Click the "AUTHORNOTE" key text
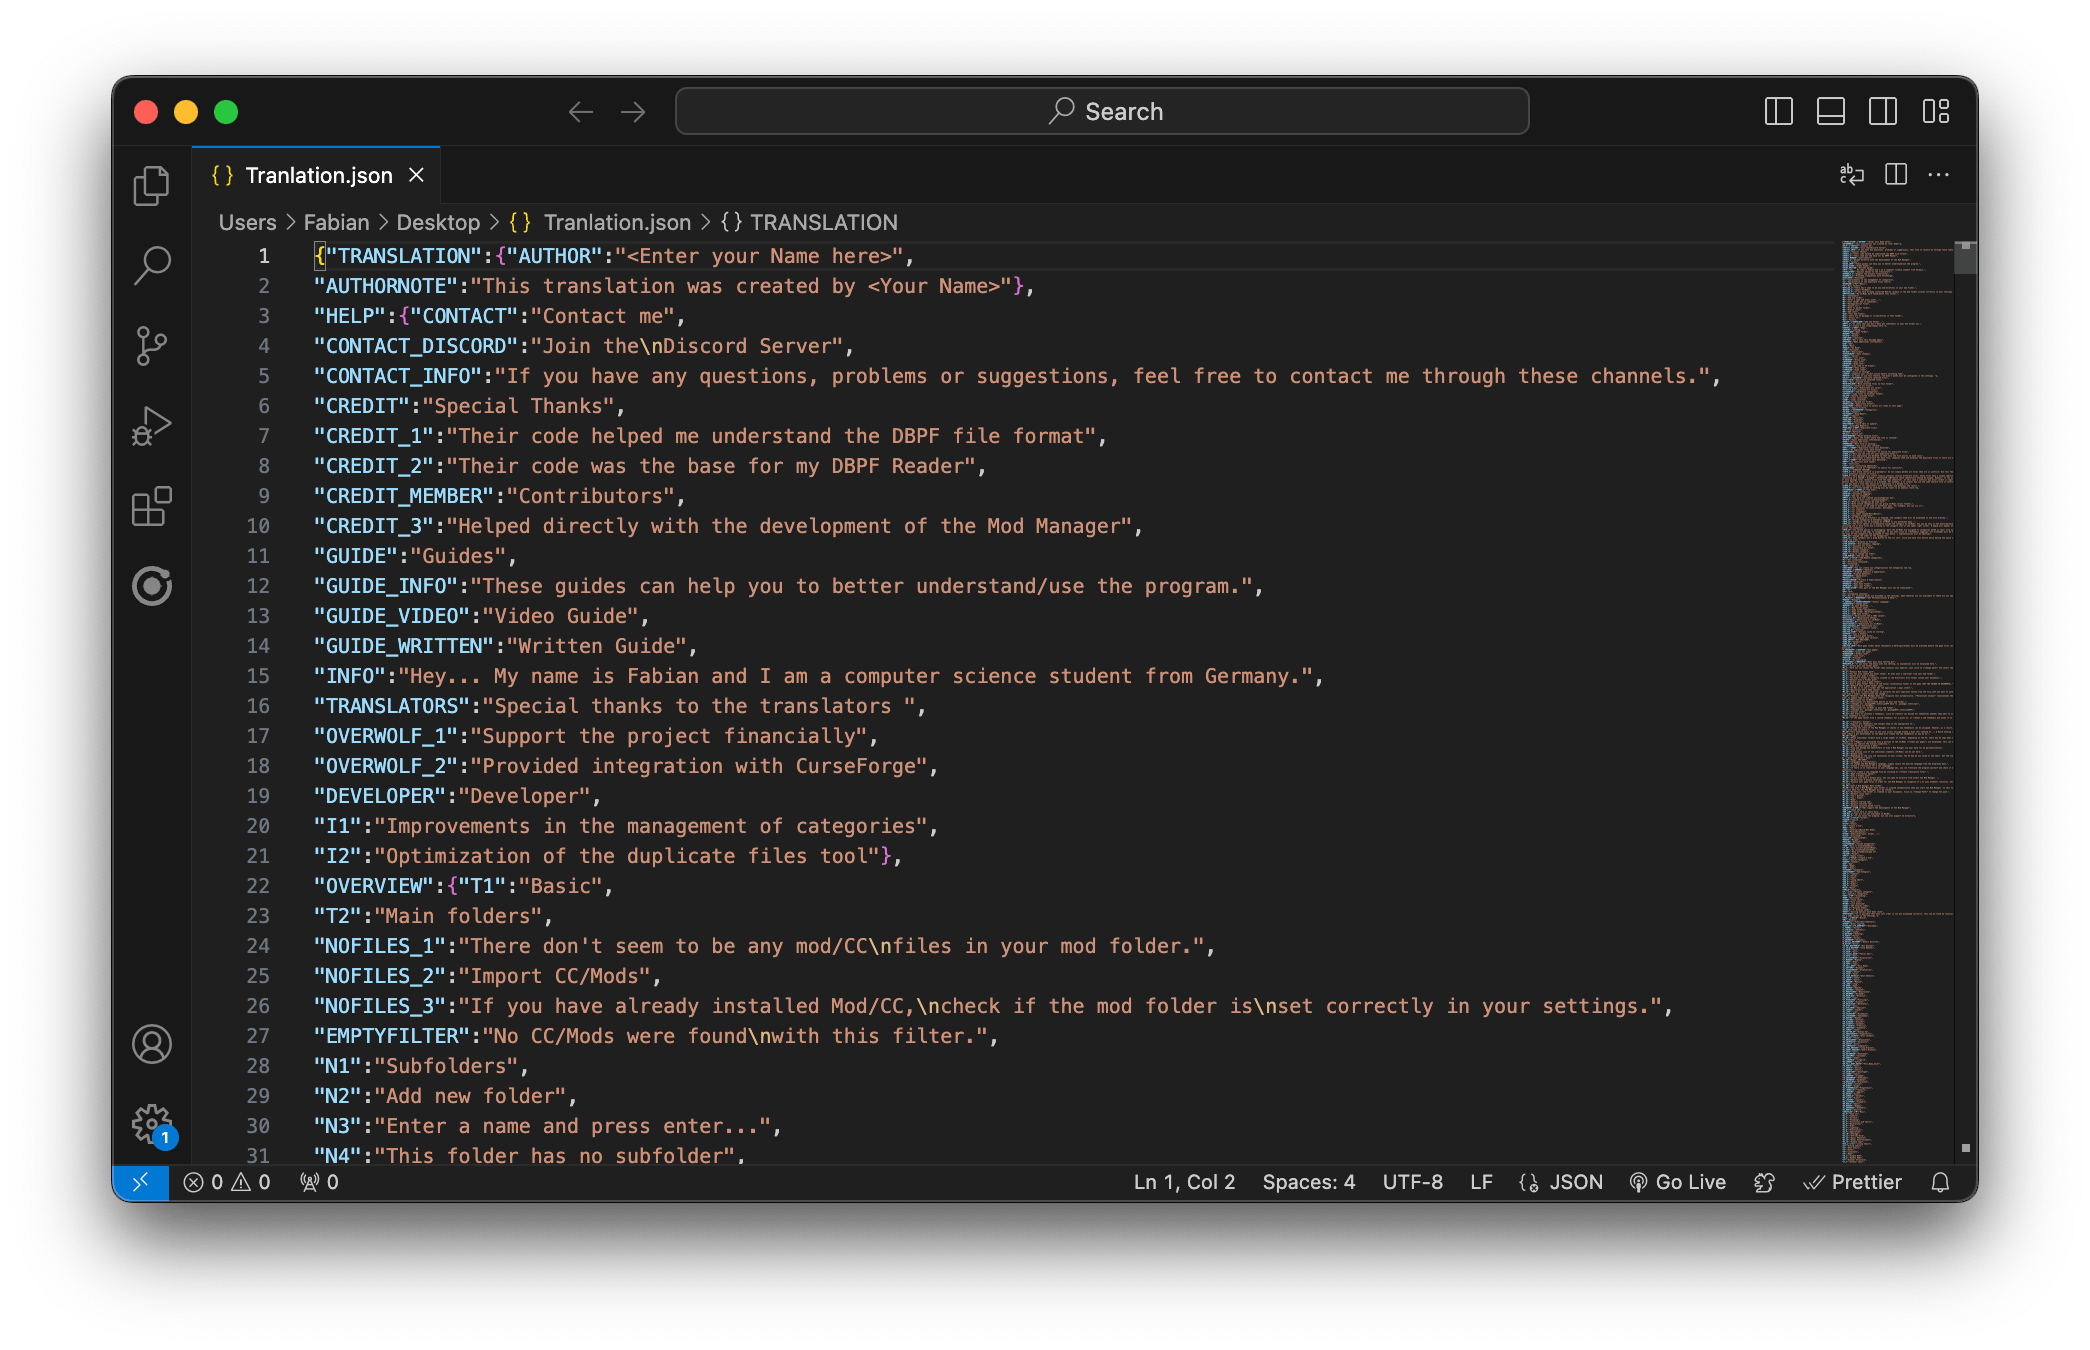This screenshot has height=1350, width=2090. 386,286
